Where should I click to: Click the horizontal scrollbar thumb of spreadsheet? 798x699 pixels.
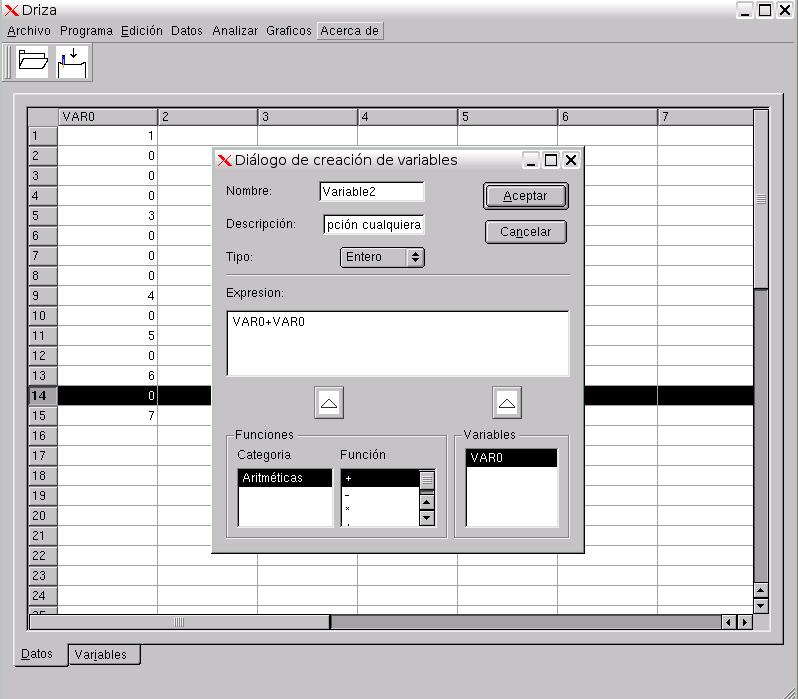click(180, 622)
